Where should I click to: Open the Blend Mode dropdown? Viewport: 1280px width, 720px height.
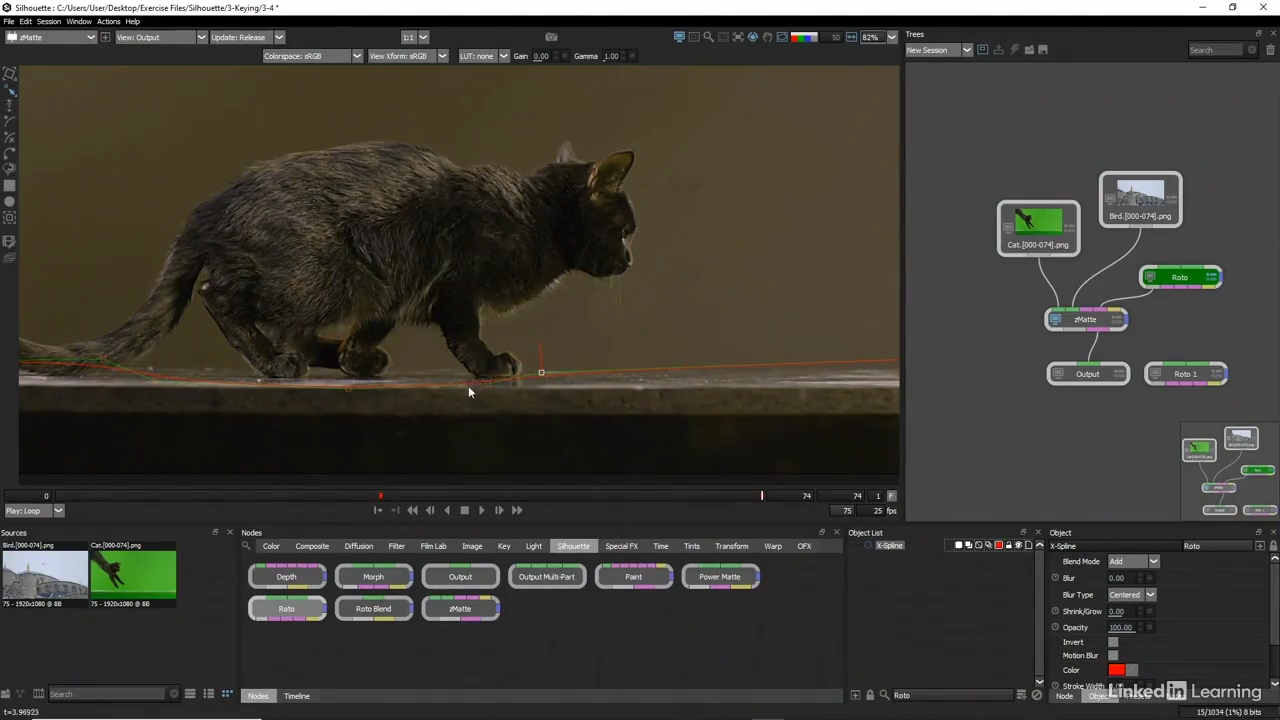(1132, 562)
